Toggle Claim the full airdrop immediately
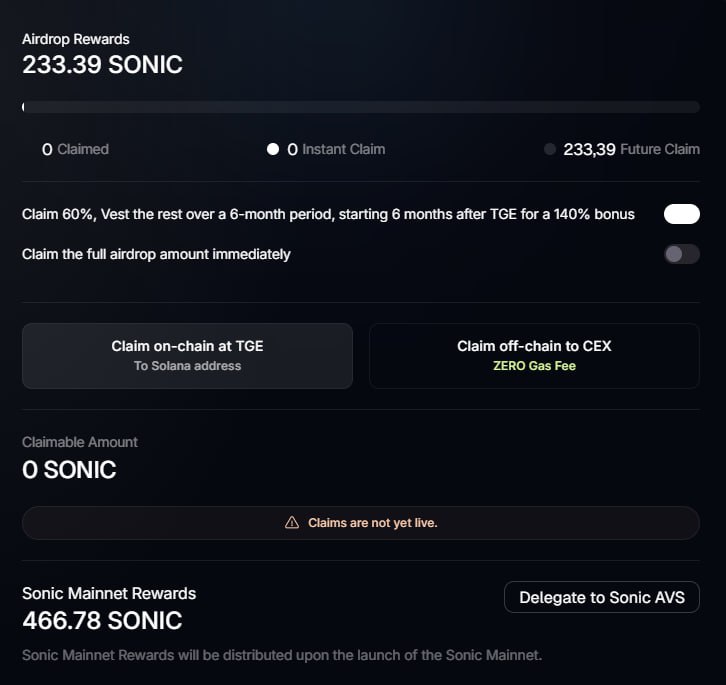 click(682, 254)
